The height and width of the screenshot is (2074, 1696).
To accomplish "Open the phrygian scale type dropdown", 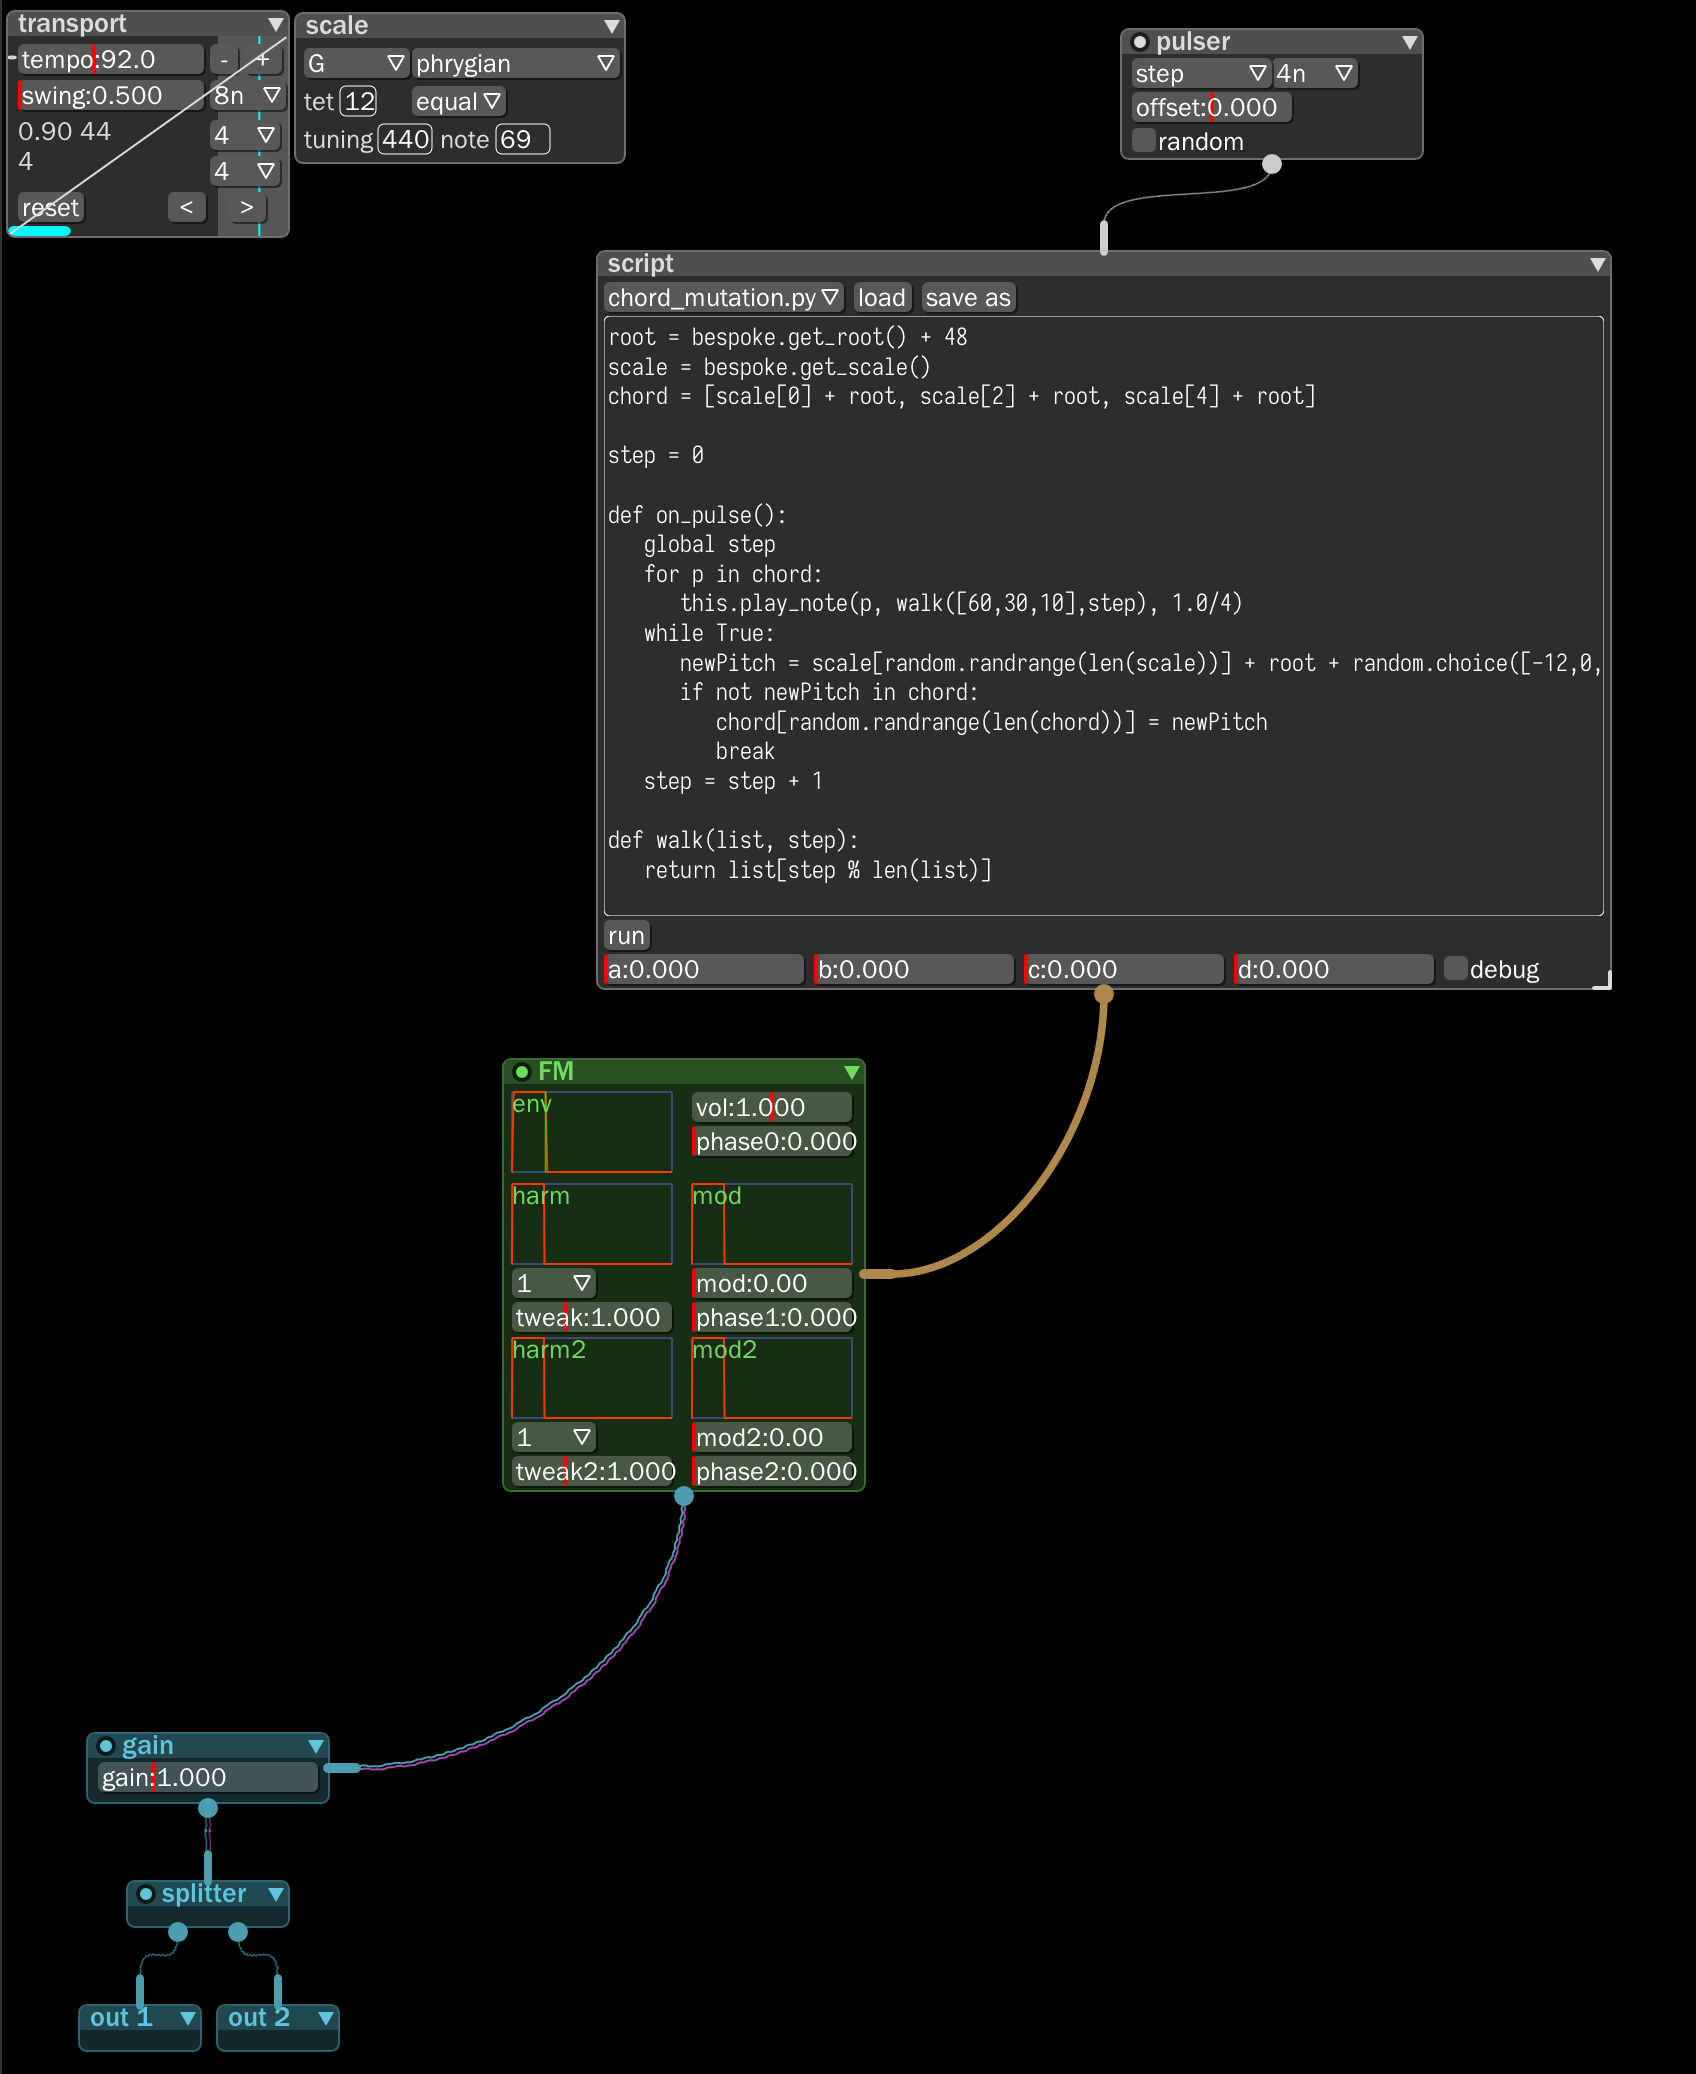I will (x=515, y=62).
